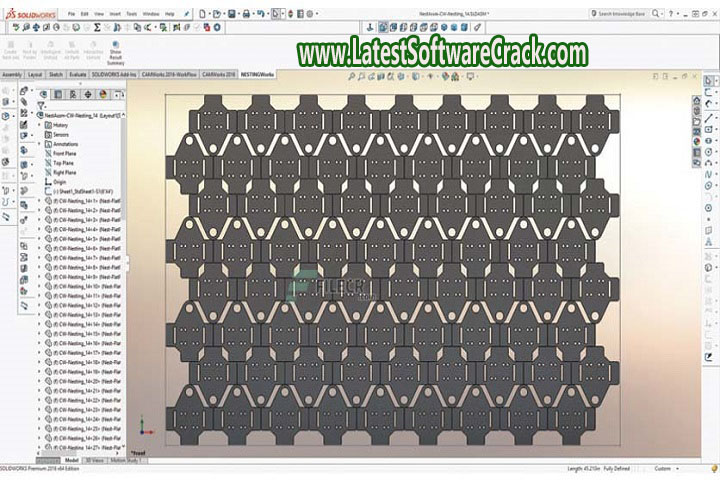Click the Section View icon in view toolbar

click(381, 77)
